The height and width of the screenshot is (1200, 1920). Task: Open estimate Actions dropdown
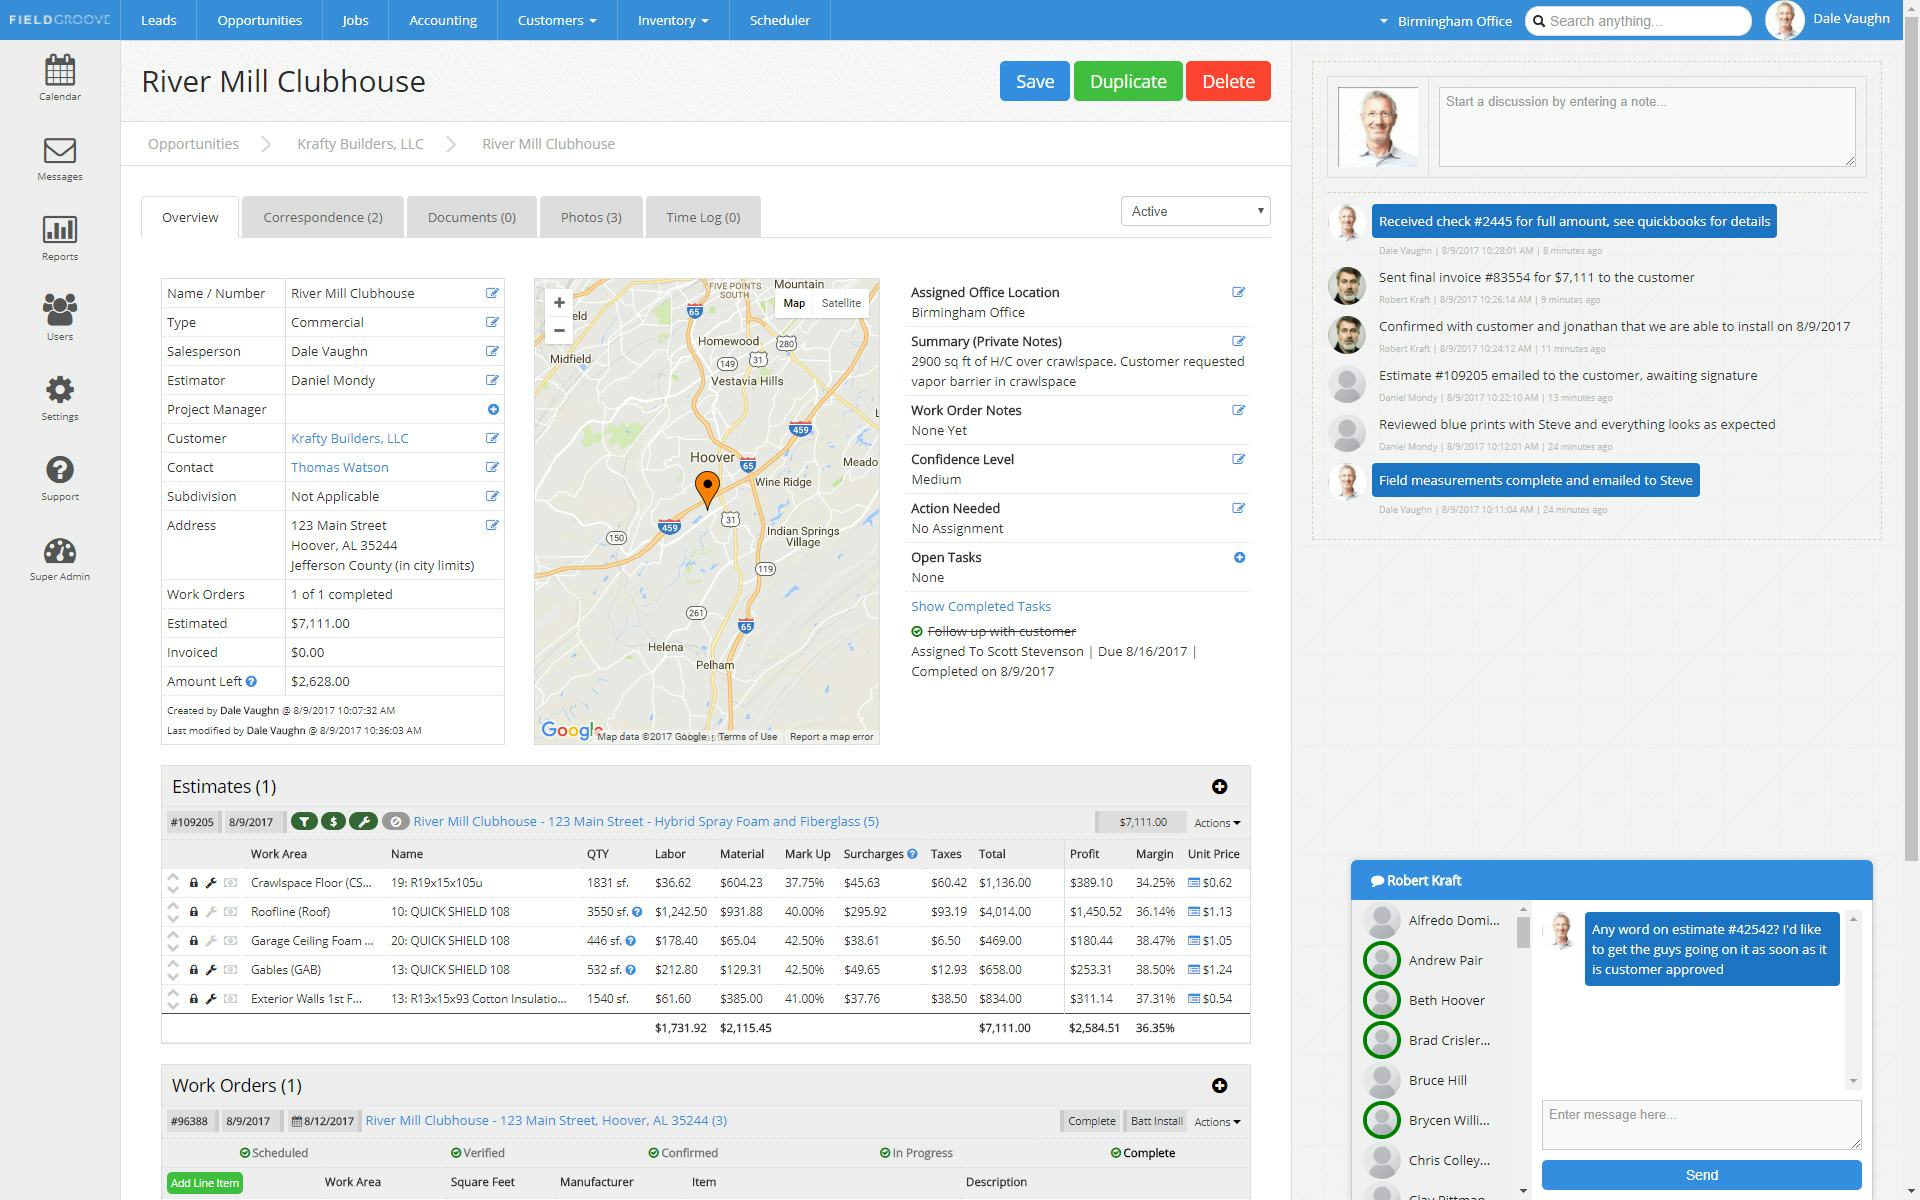tap(1216, 823)
